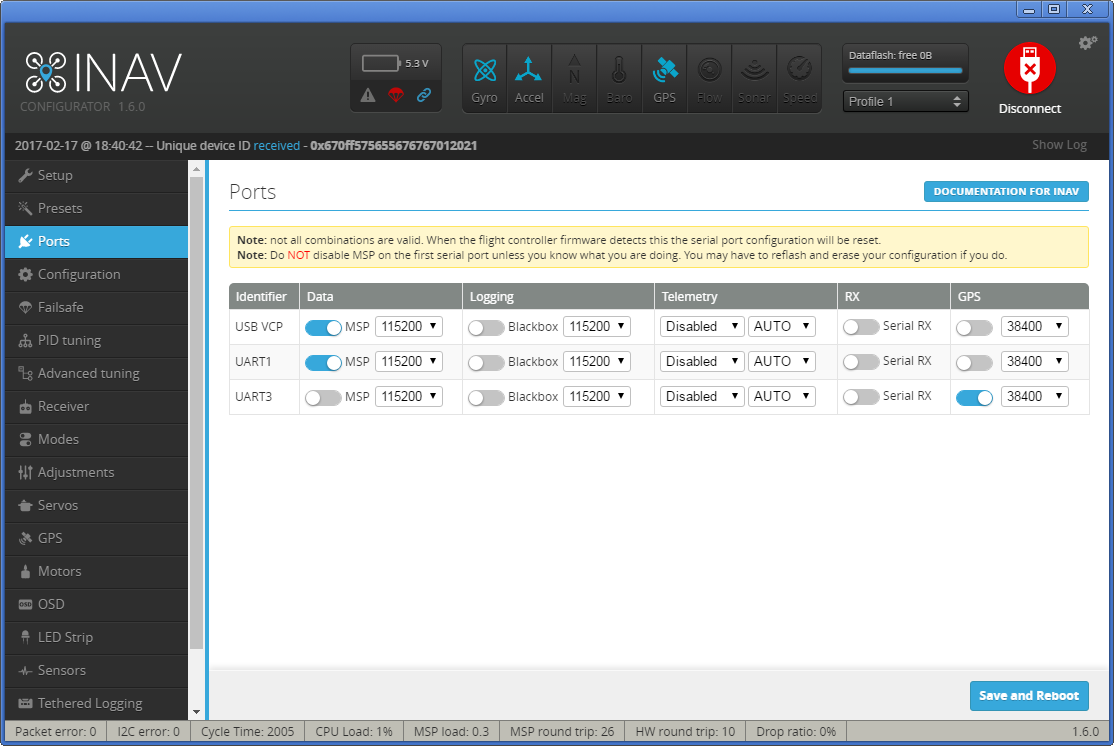This screenshot has width=1114, height=746.
Task: Click the INAV logo
Action: (103, 72)
